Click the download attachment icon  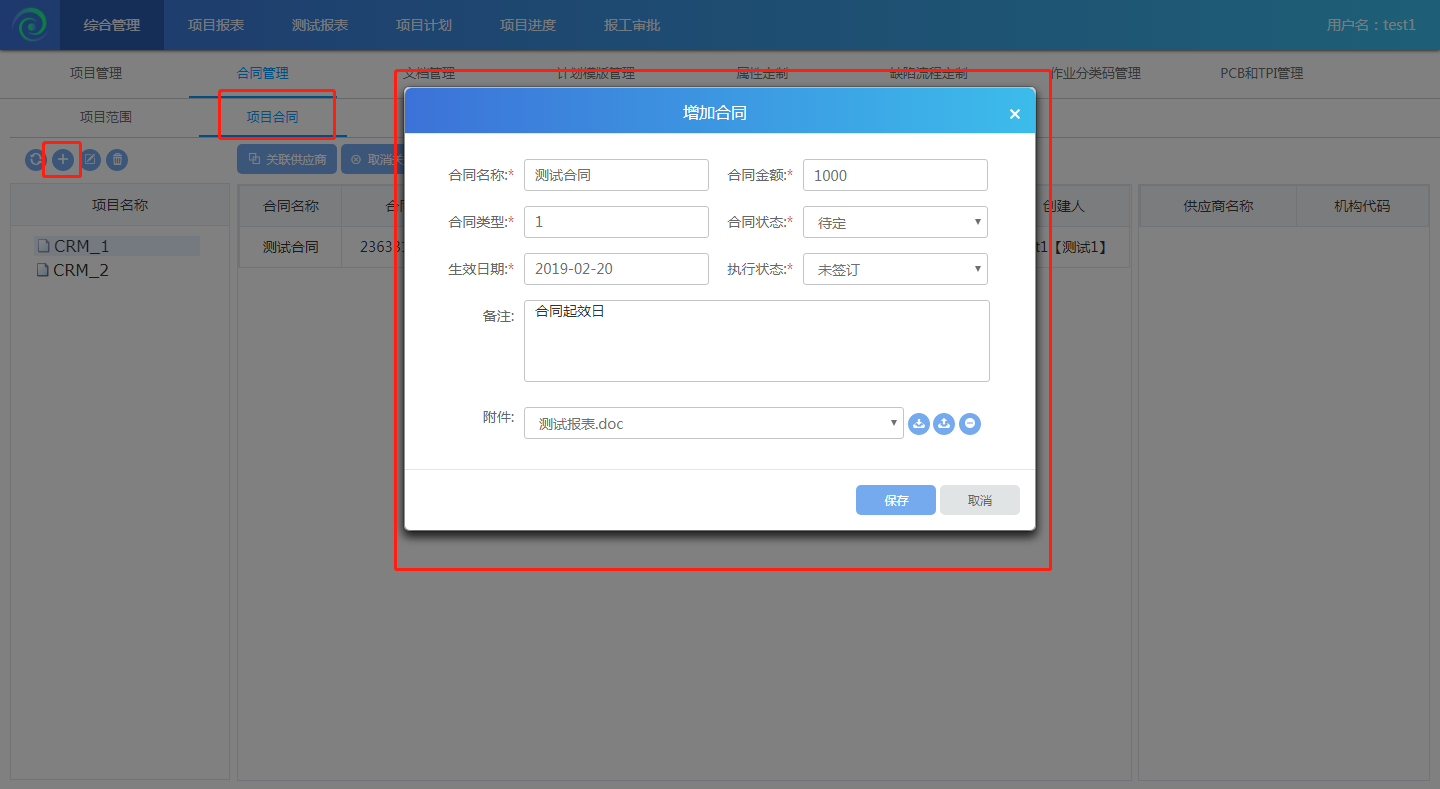tap(919, 424)
